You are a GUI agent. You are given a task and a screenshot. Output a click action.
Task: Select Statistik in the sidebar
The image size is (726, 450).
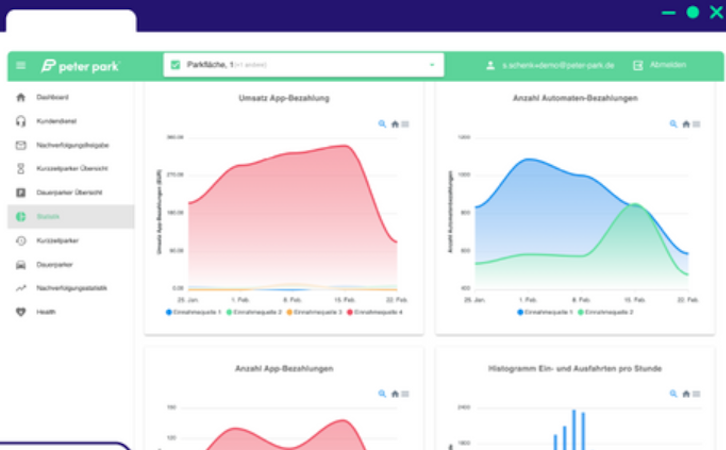71,217
